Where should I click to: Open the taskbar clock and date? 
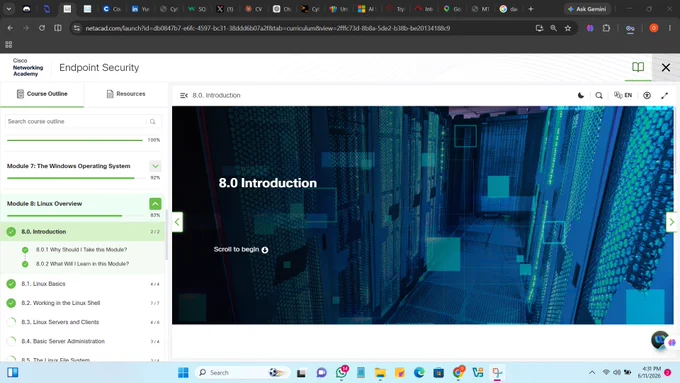click(649, 372)
